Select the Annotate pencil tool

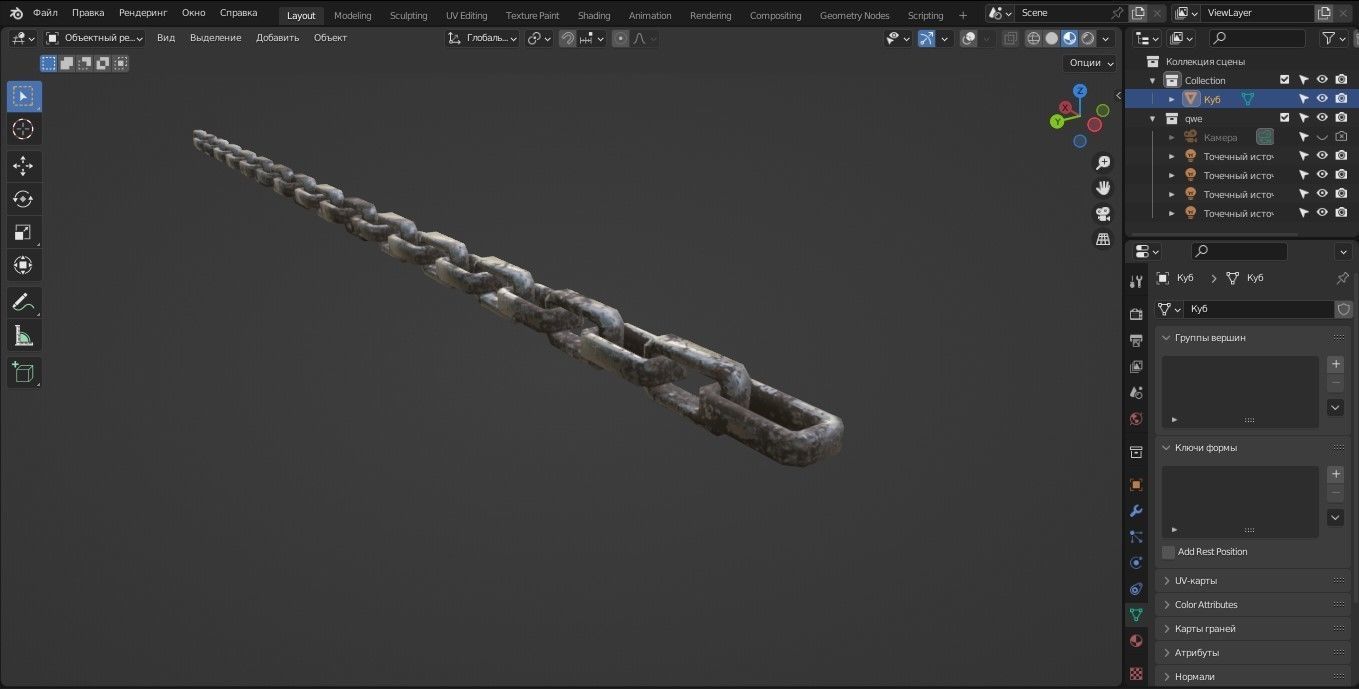[x=23, y=302]
